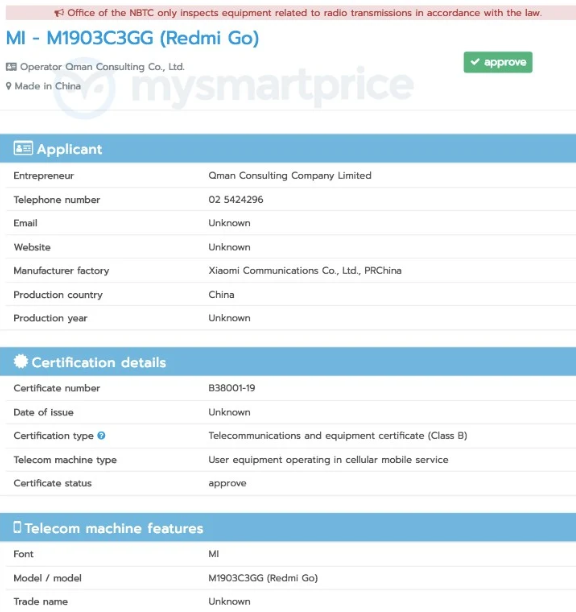Click the Font value MI
Image resolution: width=576 pixels, height=612 pixels.
(213, 554)
